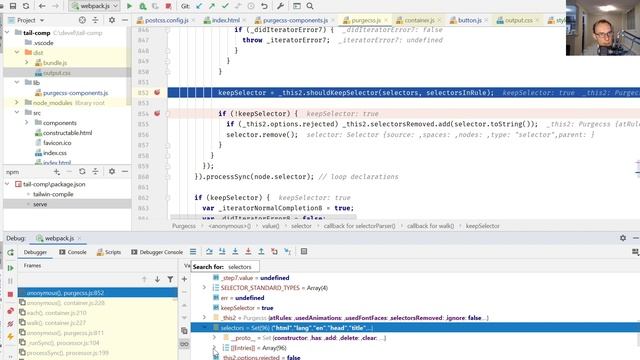Filter frames with the funnel icon
Screen dimensions: 640x360
[170, 280]
